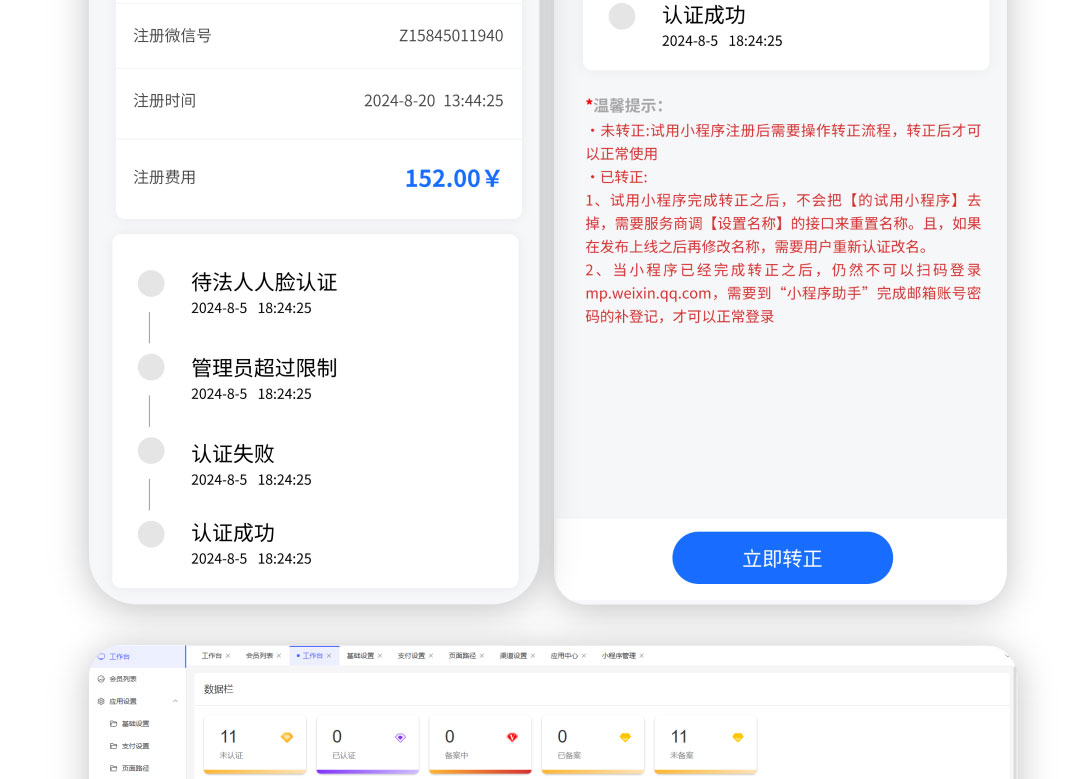
Task: Click the 立即转正 button
Action: coord(782,558)
